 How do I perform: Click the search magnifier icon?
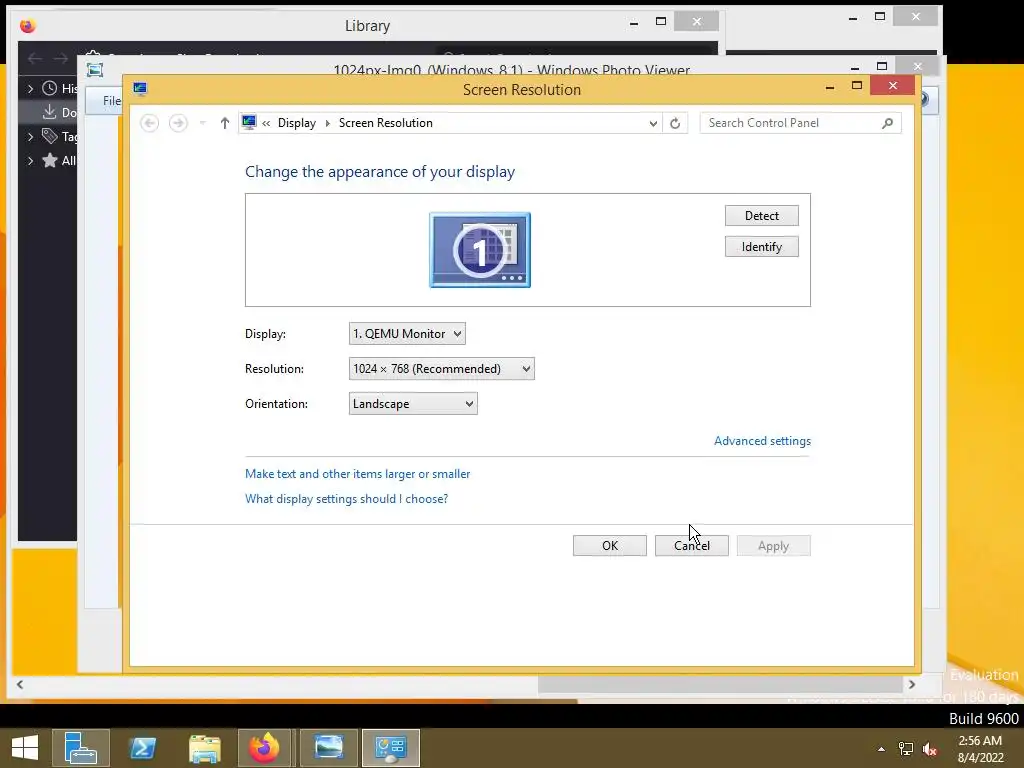pyautogui.click(x=887, y=123)
